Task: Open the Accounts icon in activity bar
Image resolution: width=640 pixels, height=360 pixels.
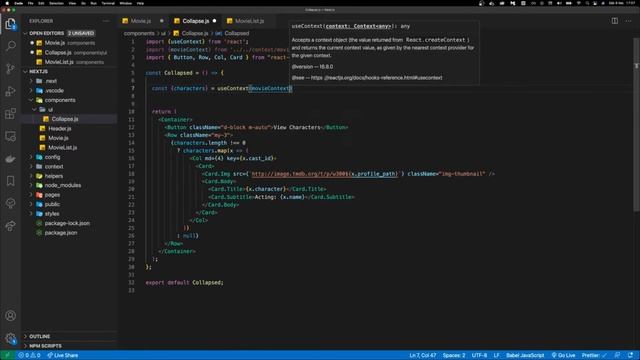Action: point(11,316)
